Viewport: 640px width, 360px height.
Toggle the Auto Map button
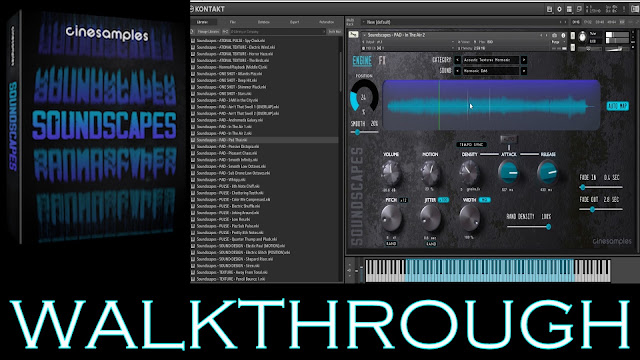click(618, 106)
